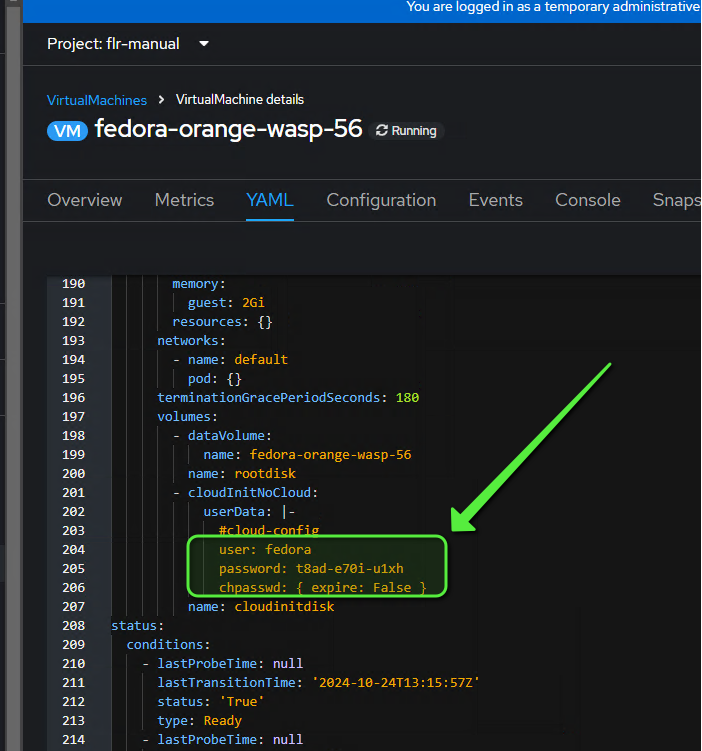
Task: Click the "status: 'True'" line
Action: [211, 702]
